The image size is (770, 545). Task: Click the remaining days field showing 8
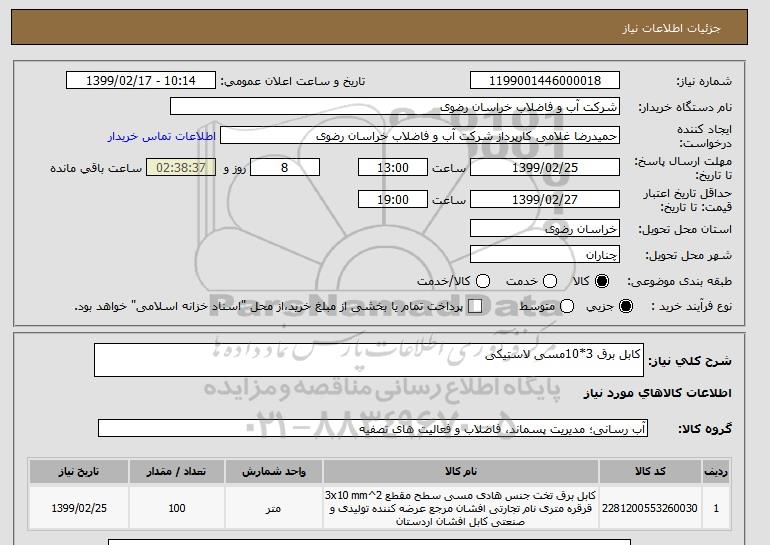285,167
